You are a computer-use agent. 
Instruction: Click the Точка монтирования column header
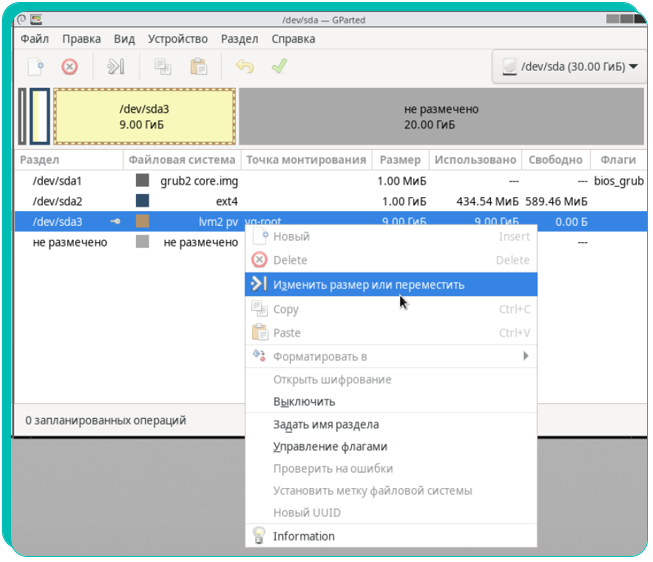[x=306, y=160]
